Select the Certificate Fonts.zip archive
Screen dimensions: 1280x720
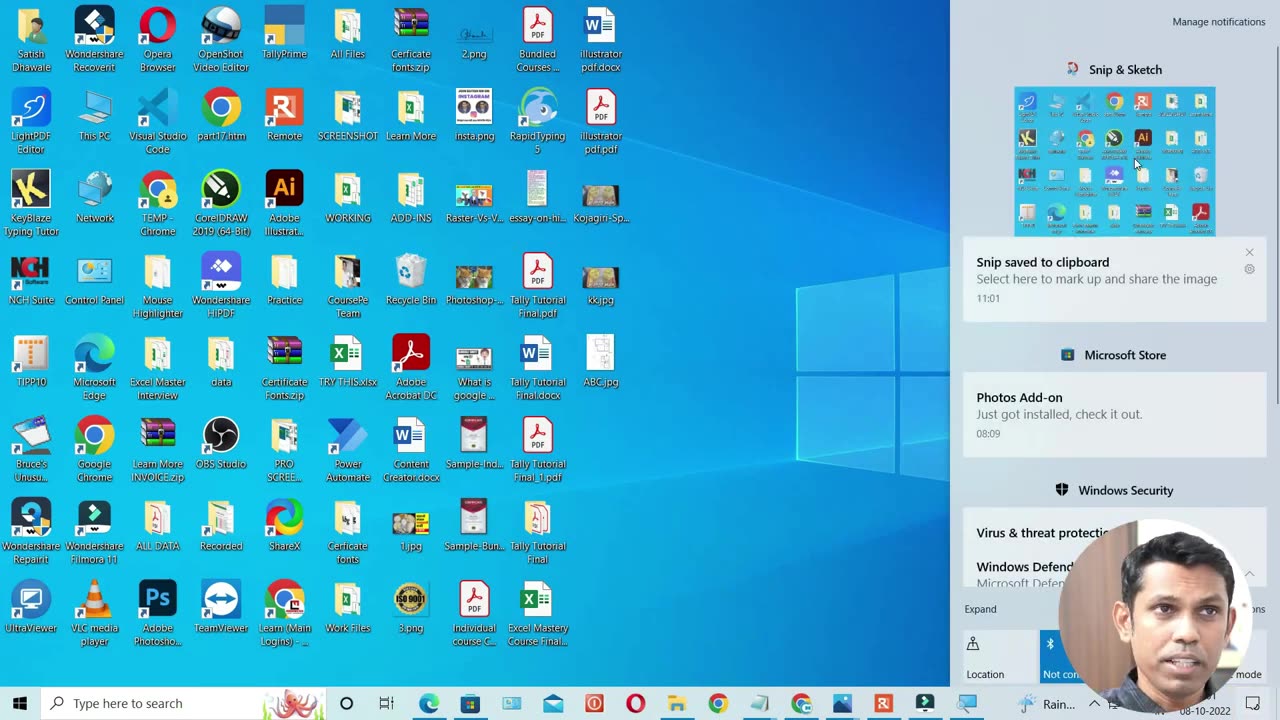284,368
